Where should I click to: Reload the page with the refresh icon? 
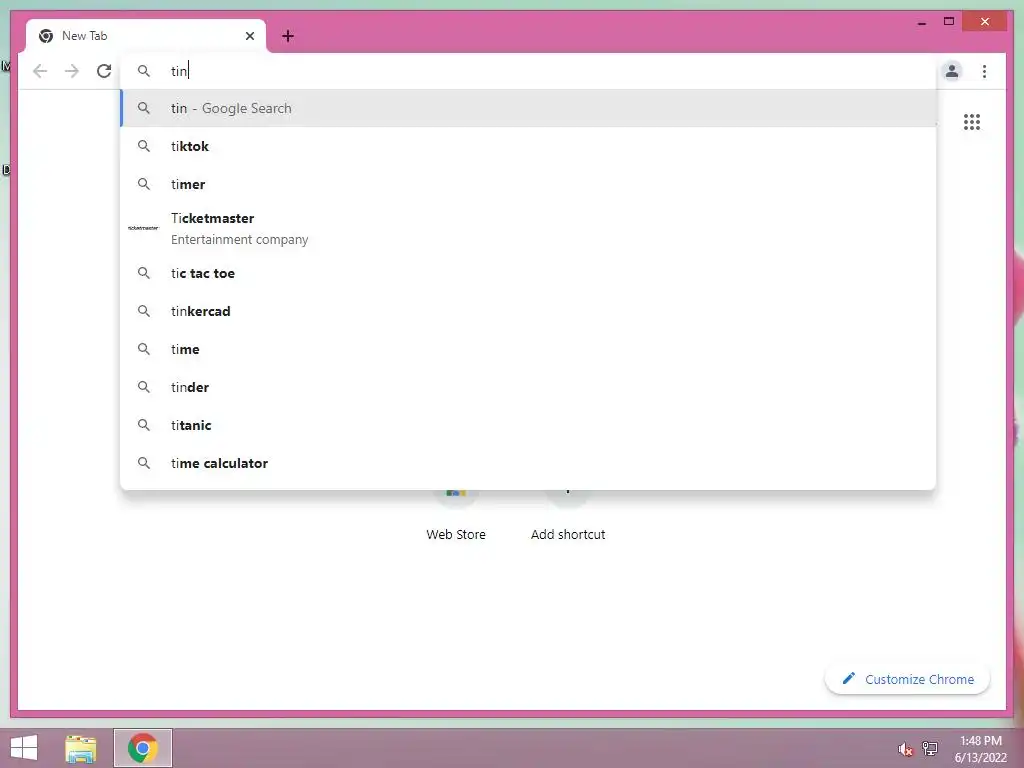click(x=104, y=71)
